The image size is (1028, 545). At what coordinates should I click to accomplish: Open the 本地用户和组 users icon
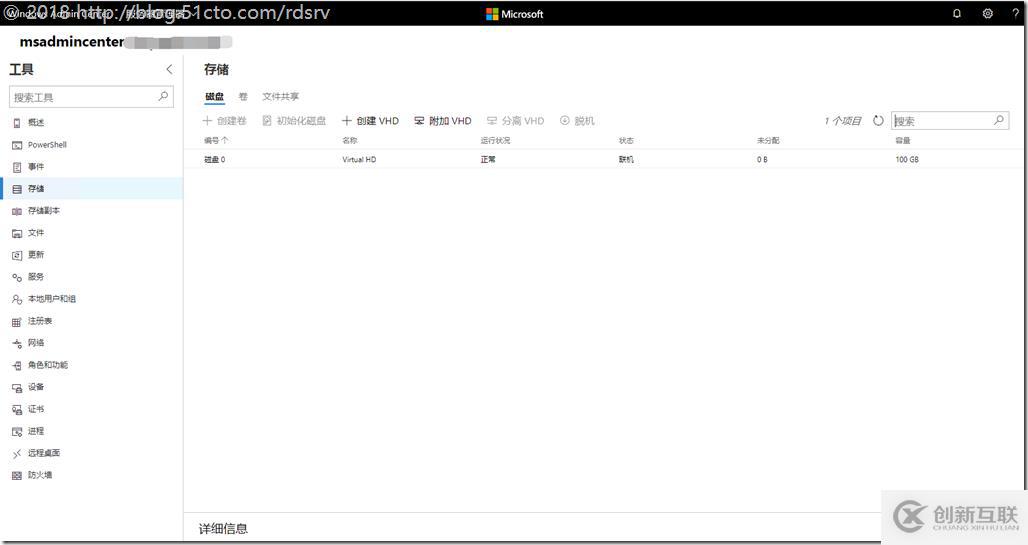(17, 299)
